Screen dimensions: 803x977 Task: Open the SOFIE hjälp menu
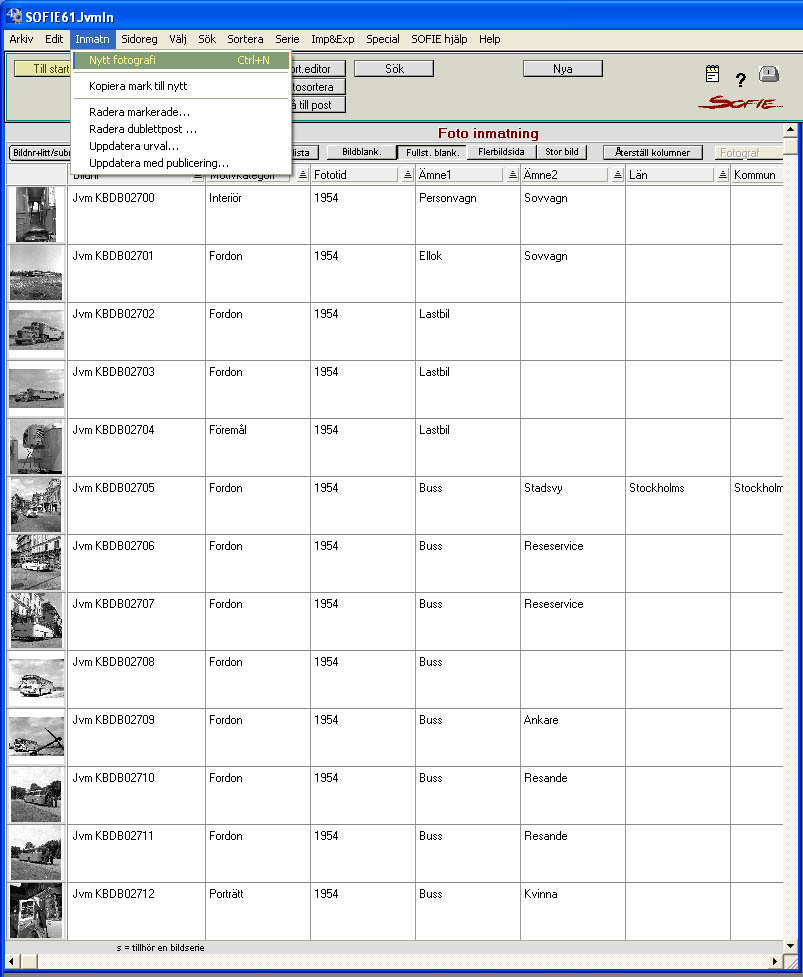point(439,39)
